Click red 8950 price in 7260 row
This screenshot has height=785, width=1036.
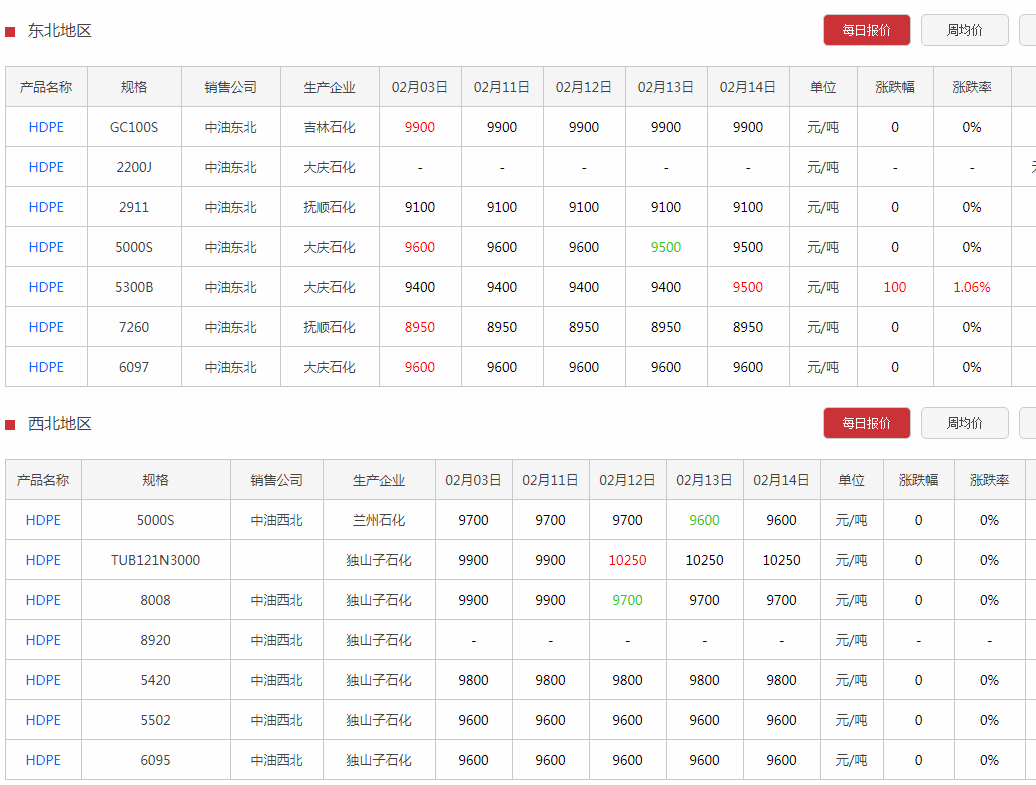(x=420, y=327)
